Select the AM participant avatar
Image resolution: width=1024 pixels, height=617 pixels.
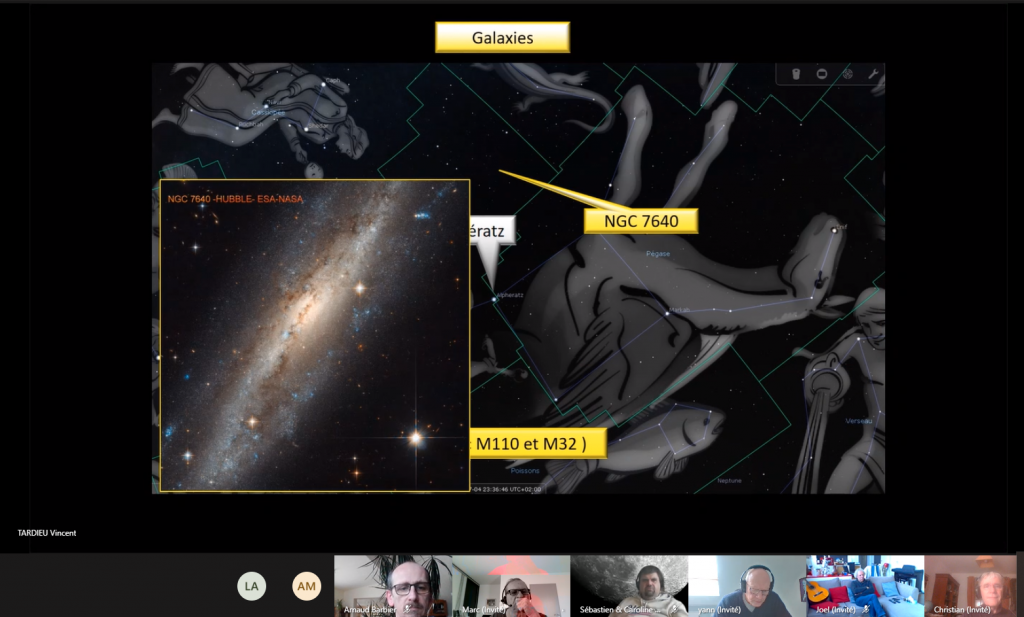click(x=306, y=586)
